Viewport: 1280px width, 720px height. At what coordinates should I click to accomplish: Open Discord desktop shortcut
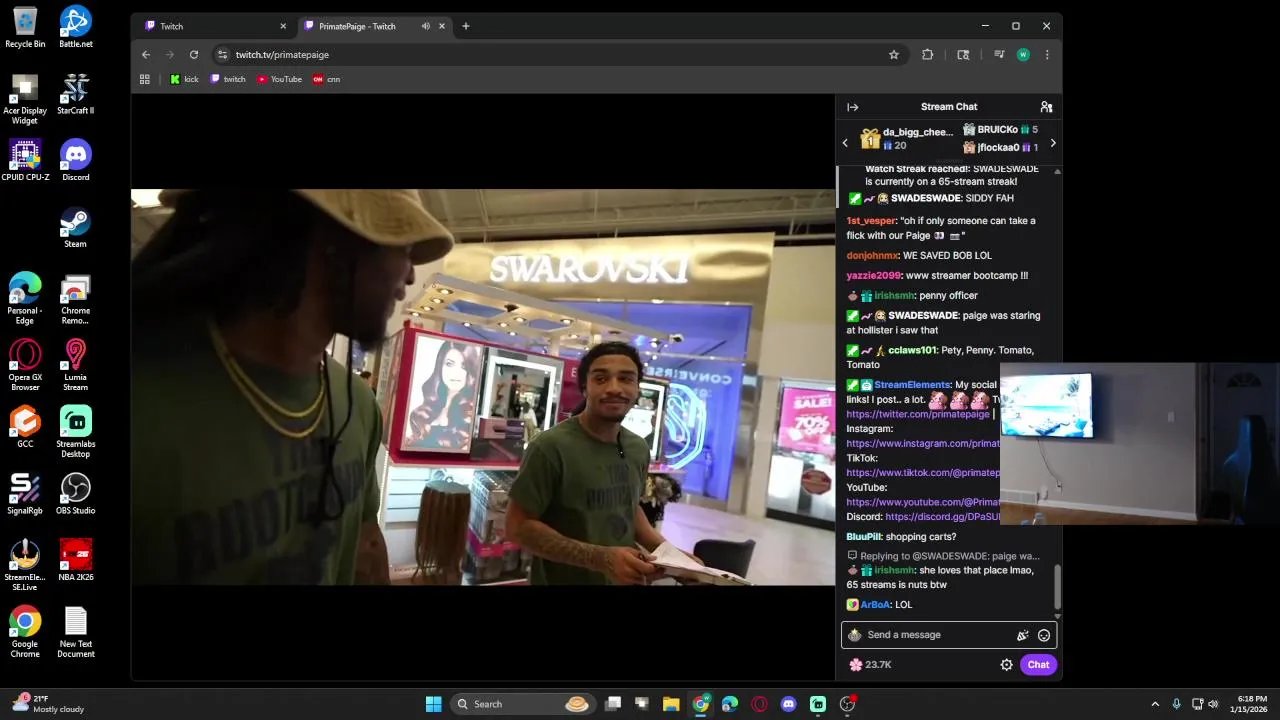(76, 160)
